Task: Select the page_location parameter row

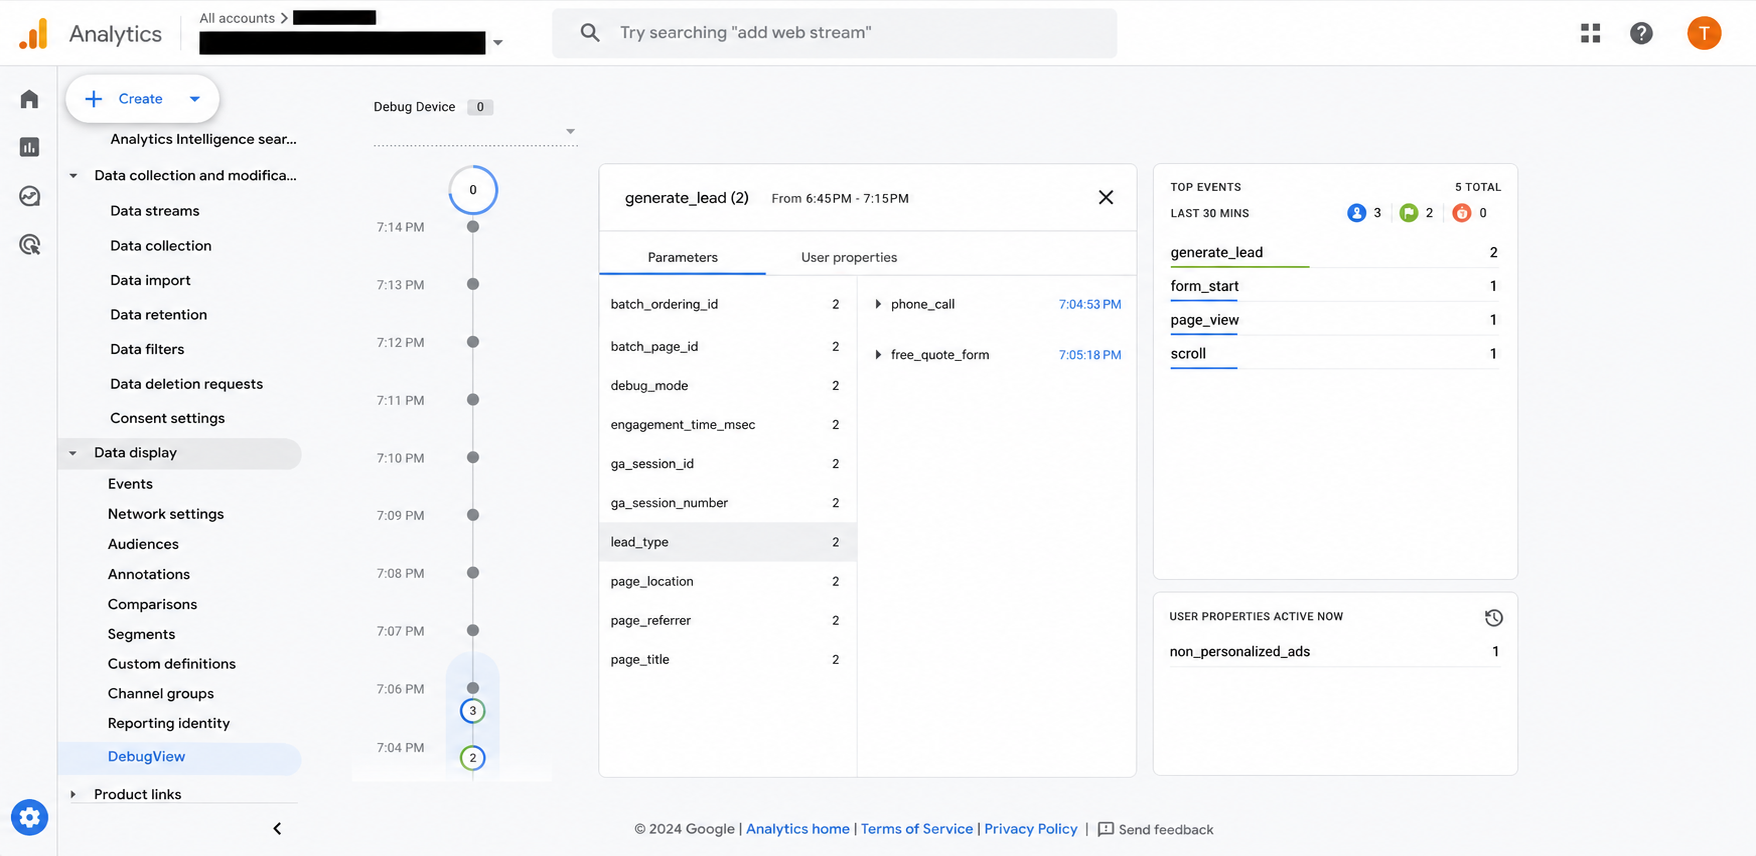Action: (727, 581)
